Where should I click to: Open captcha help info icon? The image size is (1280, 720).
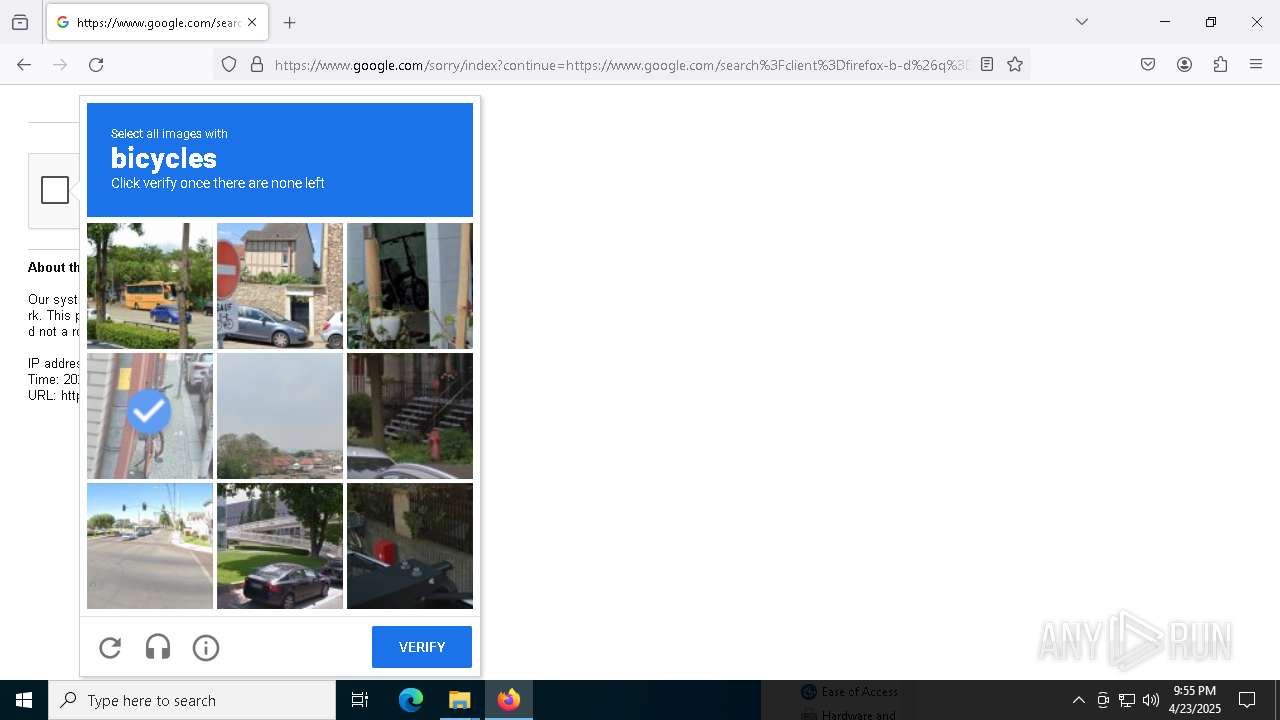(206, 648)
